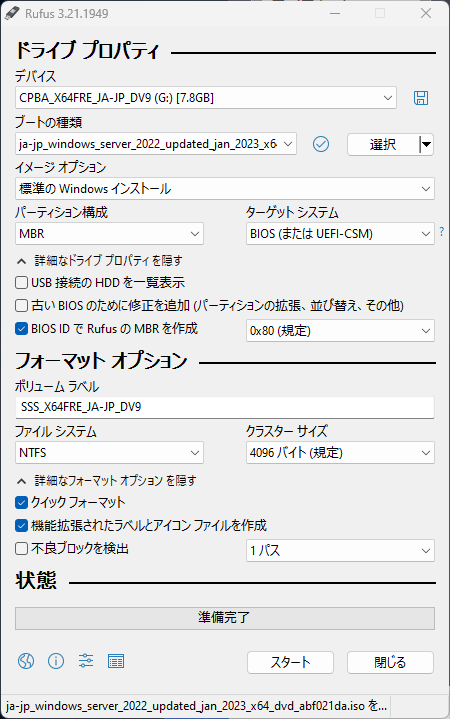The width and height of the screenshot is (450, 719).
Task: Open application settings sliders icon
Action: [x=86, y=661]
